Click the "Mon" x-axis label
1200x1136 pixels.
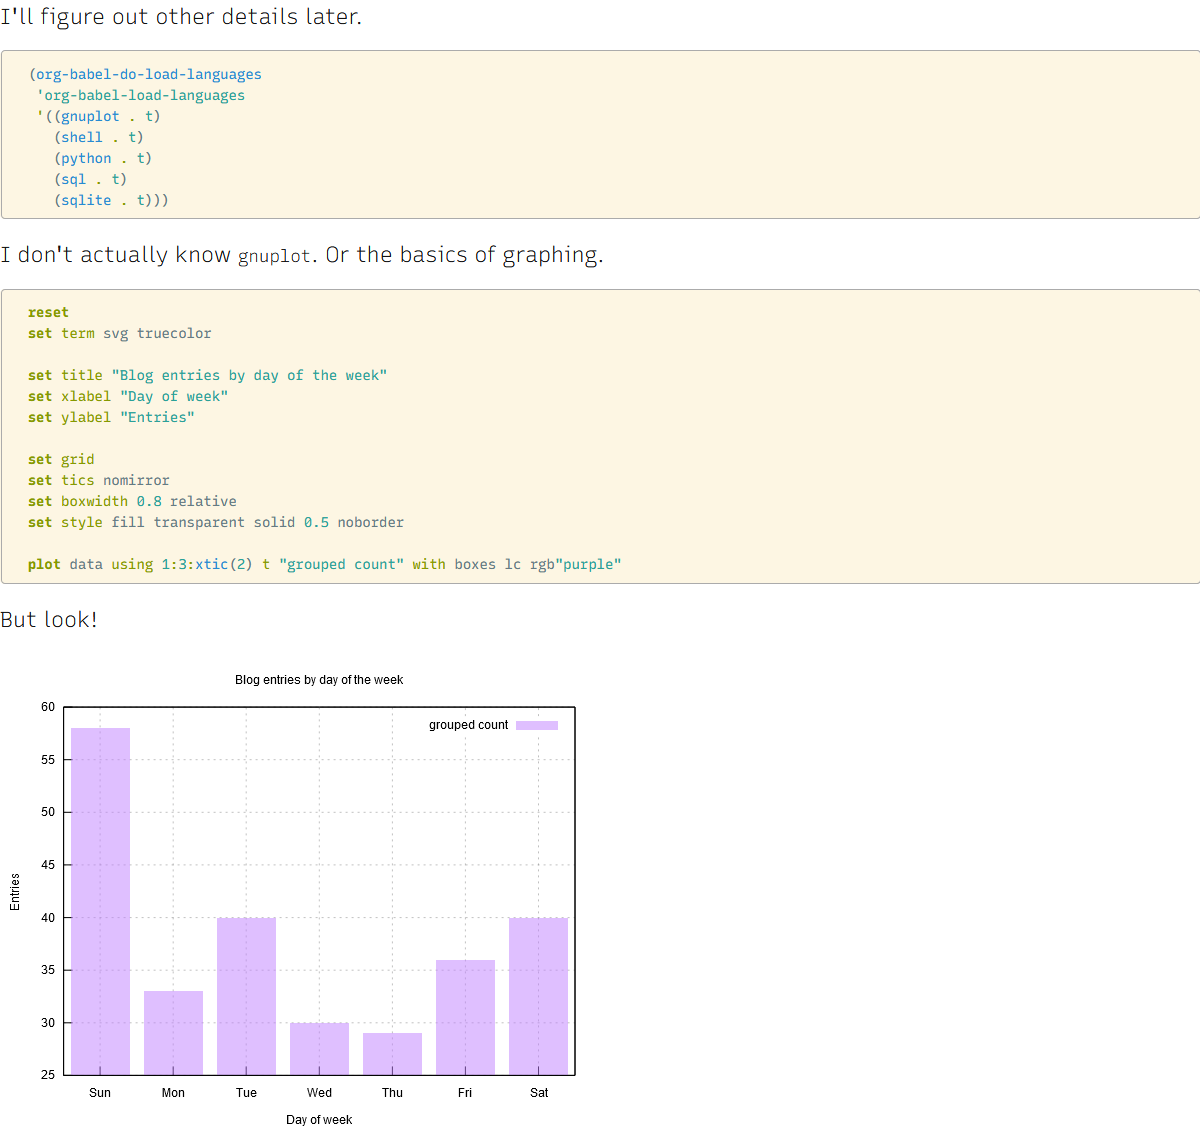173,1093
